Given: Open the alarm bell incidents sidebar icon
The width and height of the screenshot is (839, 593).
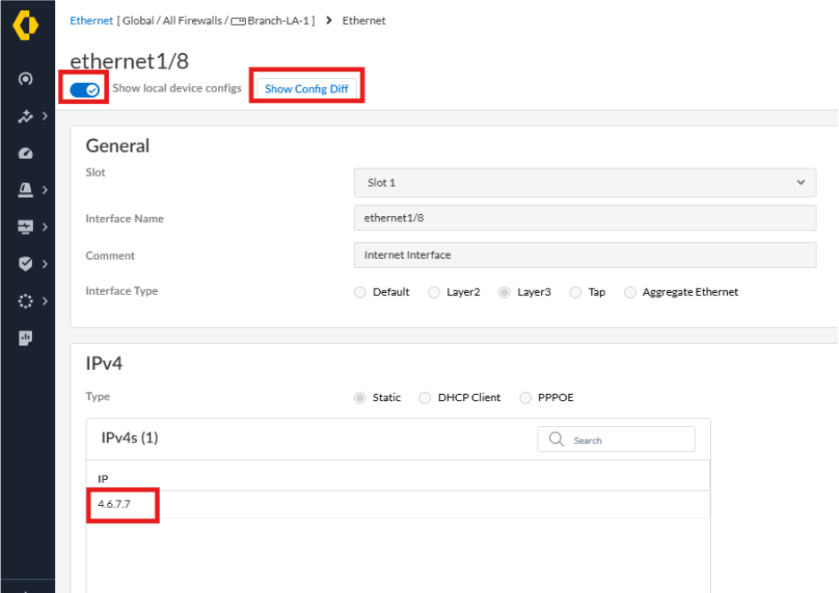Looking at the screenshot, I should (25, 190).
